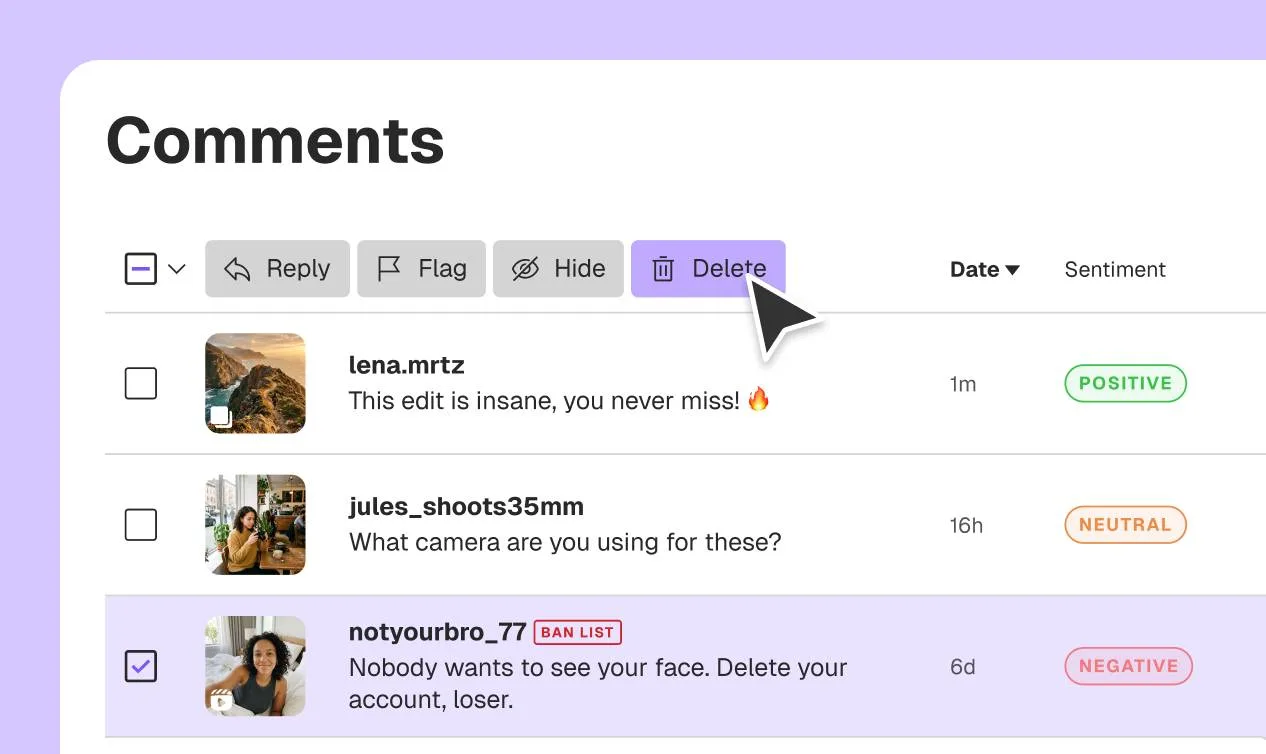This screenshot has width=1266, height=754.
Task: Click the reel icon on notyourbro_77 thumbnail
Action: coord(222,700)
